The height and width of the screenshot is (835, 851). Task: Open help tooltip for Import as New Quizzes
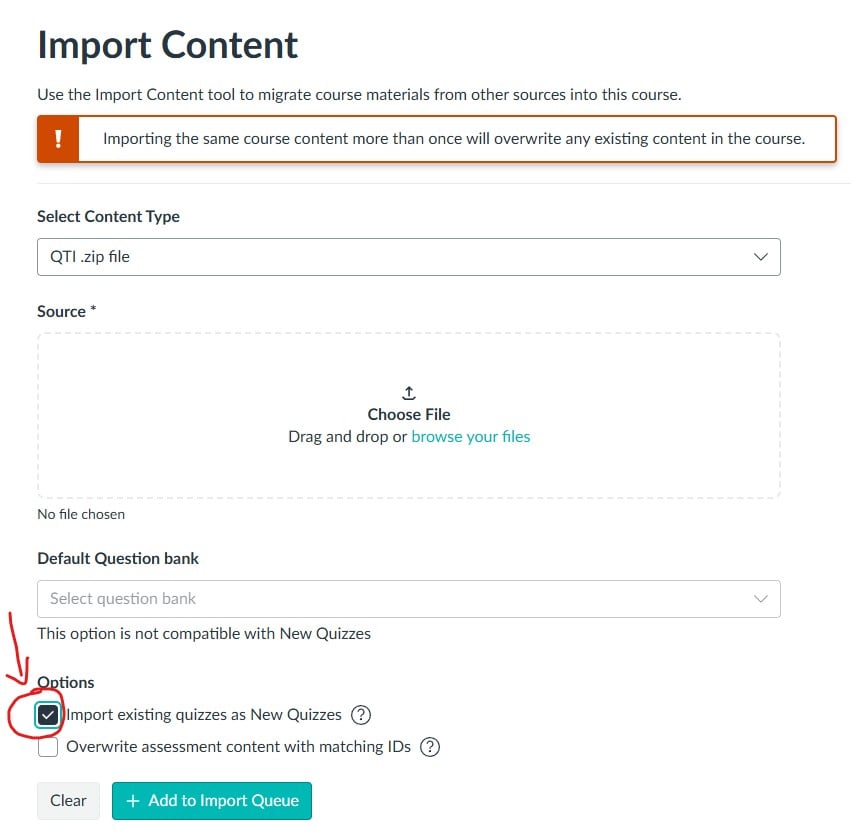[362, 715]
